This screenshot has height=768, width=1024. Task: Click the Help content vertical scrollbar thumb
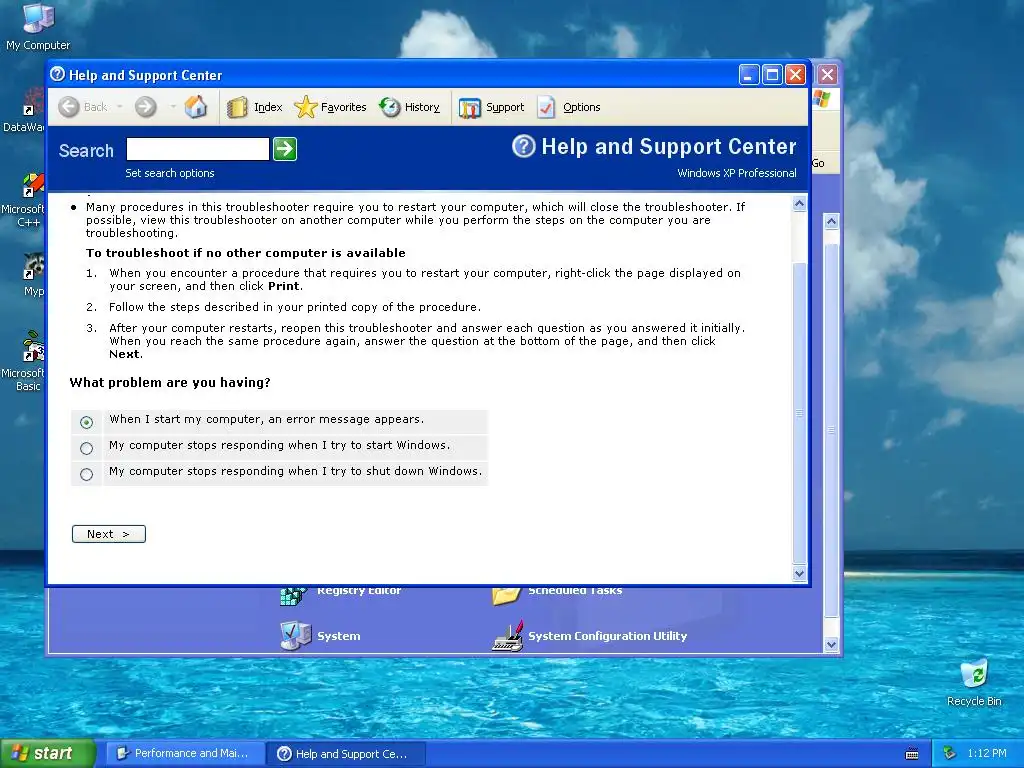(799, 413)
